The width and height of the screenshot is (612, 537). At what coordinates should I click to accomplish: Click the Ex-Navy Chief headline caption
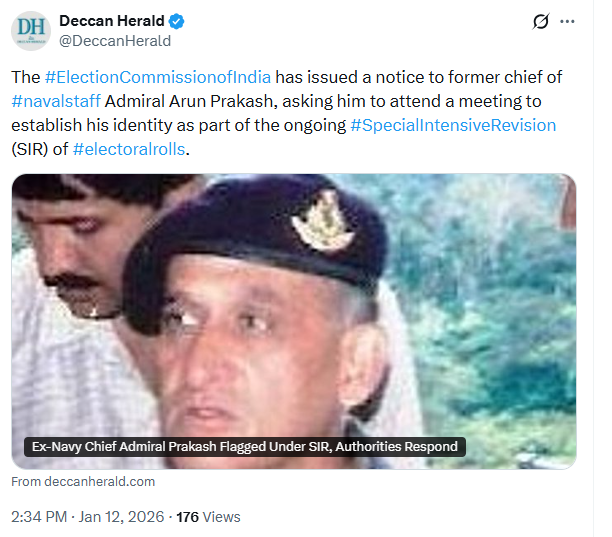243,447
